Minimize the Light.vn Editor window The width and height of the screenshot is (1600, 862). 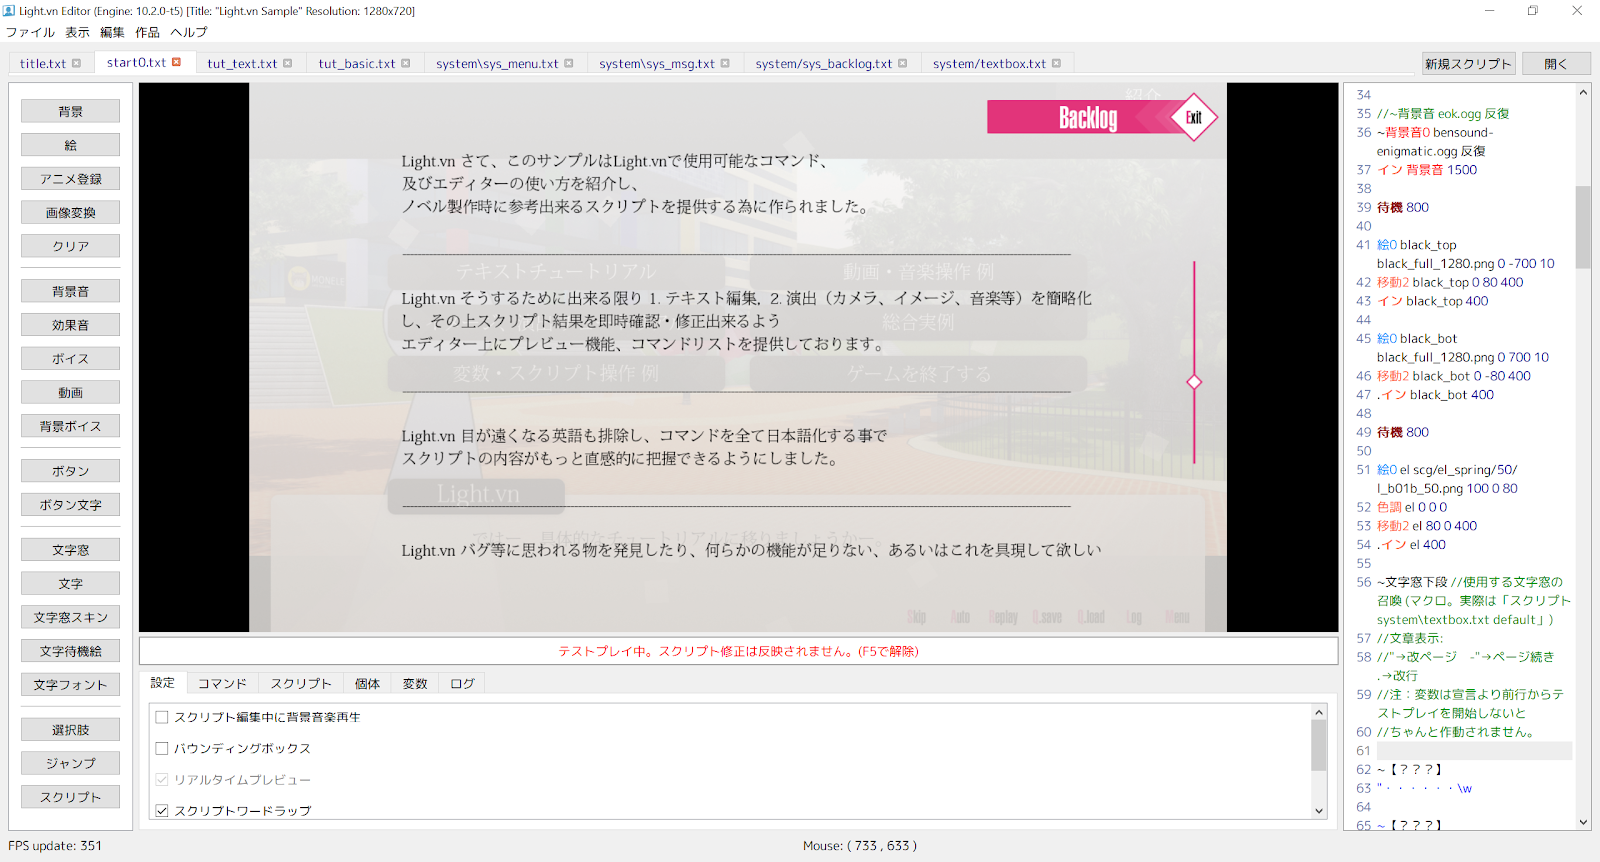pyautogui.click(x=1489, y=11)
